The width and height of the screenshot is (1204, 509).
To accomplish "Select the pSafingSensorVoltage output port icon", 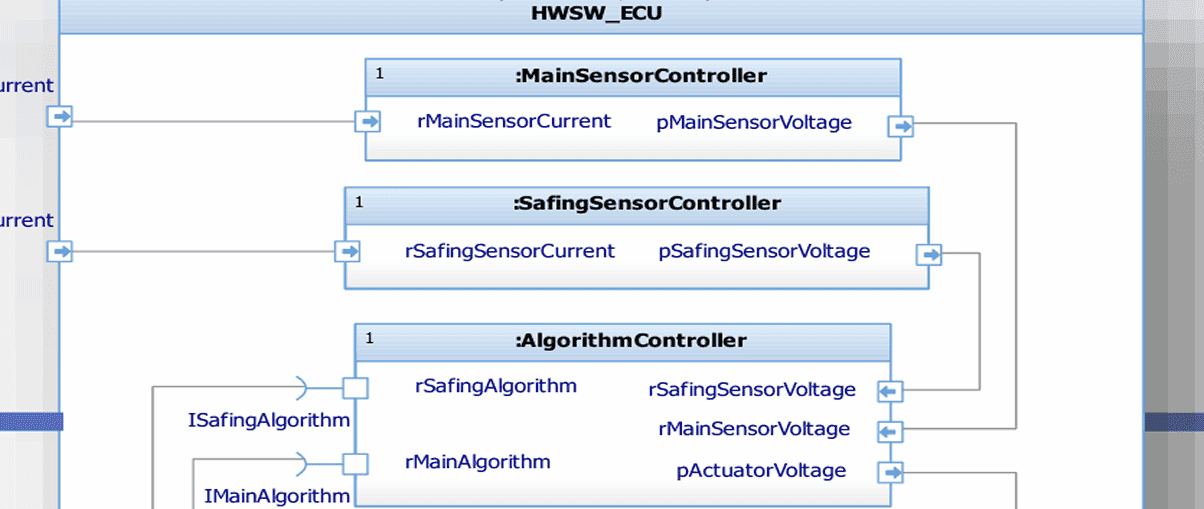I will point(929,254).
